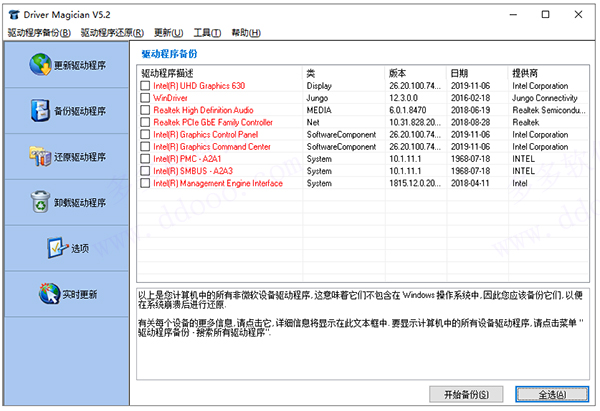Image resolution: width=600 pixels, height=411 pixels.
Task: Select the Intel(R) UHD Graphics 630 driver name
Action: point(199,85)
